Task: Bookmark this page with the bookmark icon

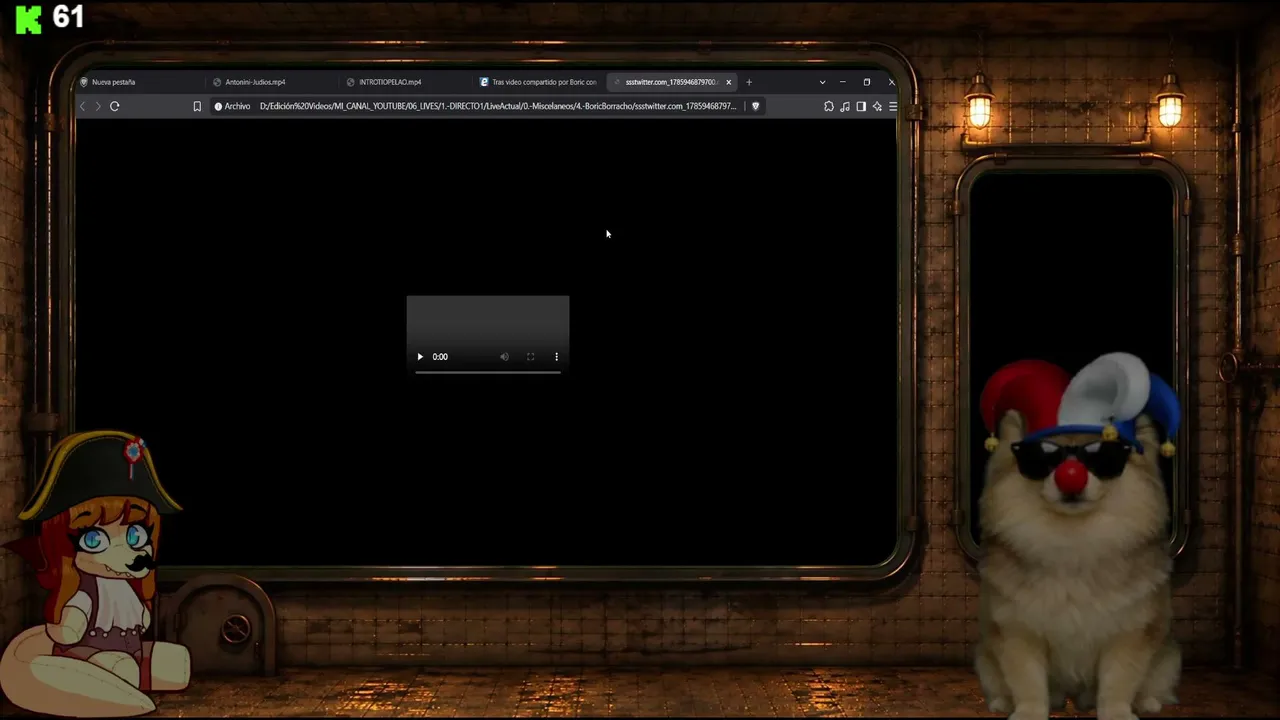Action: (x=197, y=106)
